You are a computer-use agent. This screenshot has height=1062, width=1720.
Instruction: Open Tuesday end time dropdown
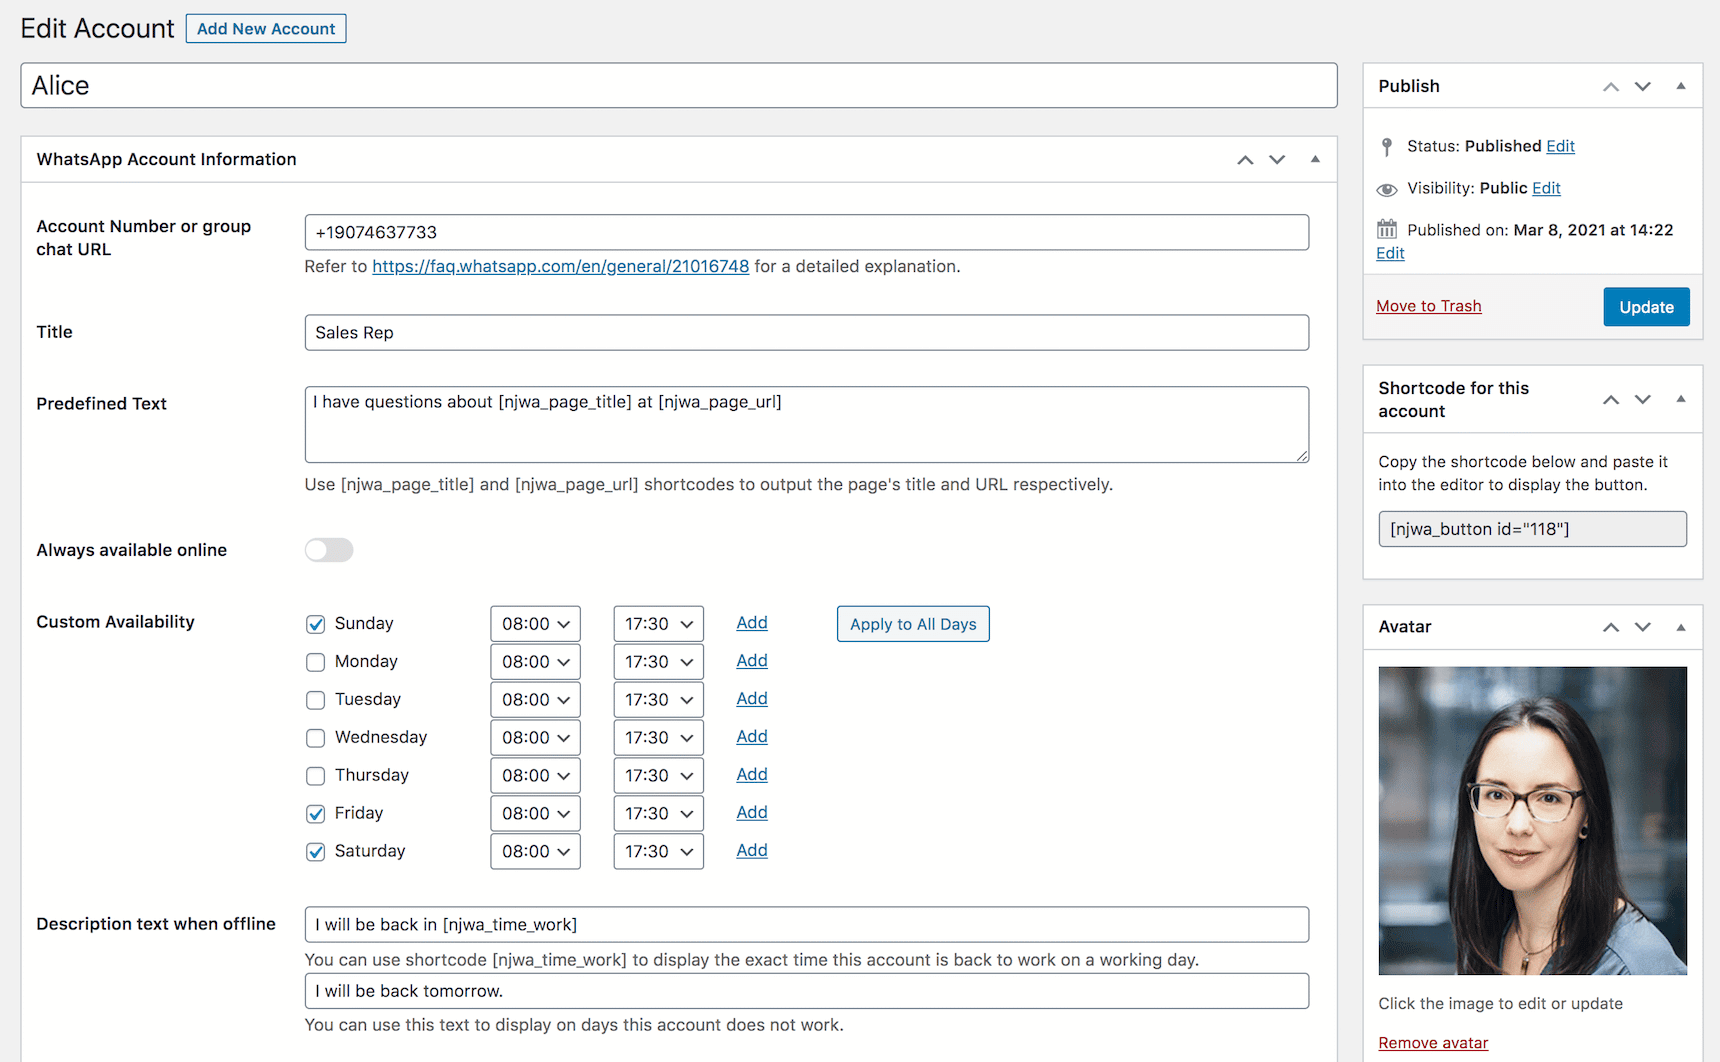tap(658, 700)
